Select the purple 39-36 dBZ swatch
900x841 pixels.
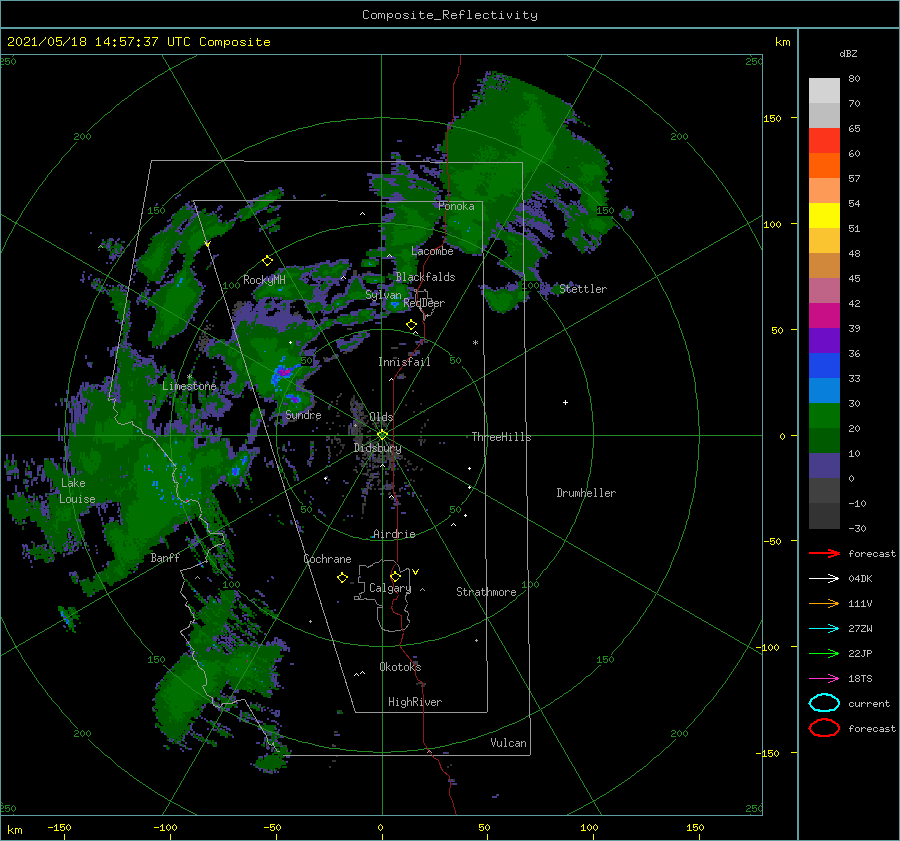(824, 340)
